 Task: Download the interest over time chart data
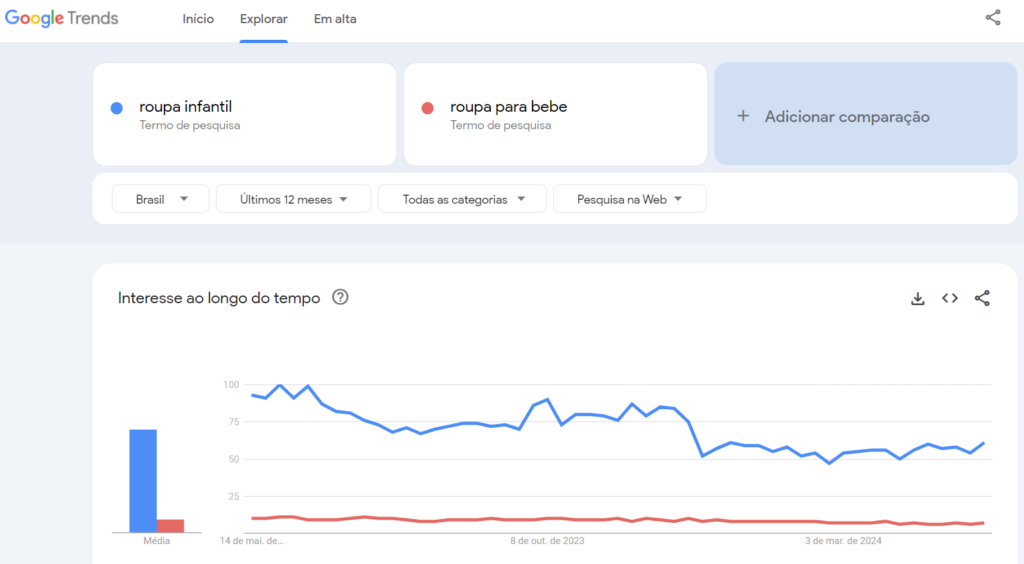918,298
